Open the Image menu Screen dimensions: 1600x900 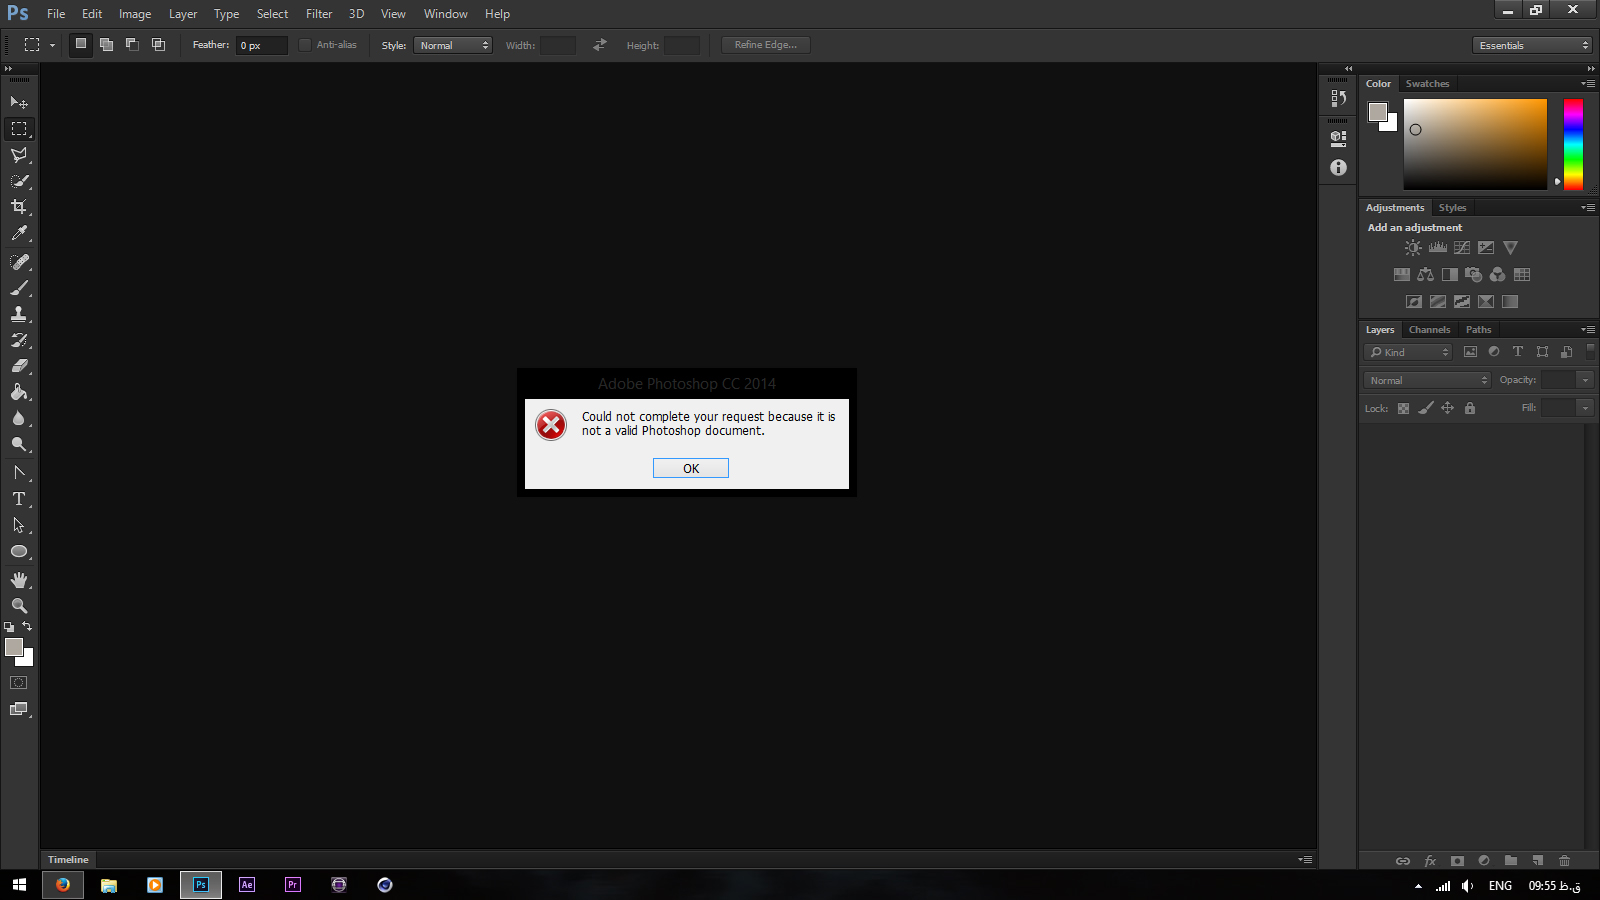[x=135, y=14]
